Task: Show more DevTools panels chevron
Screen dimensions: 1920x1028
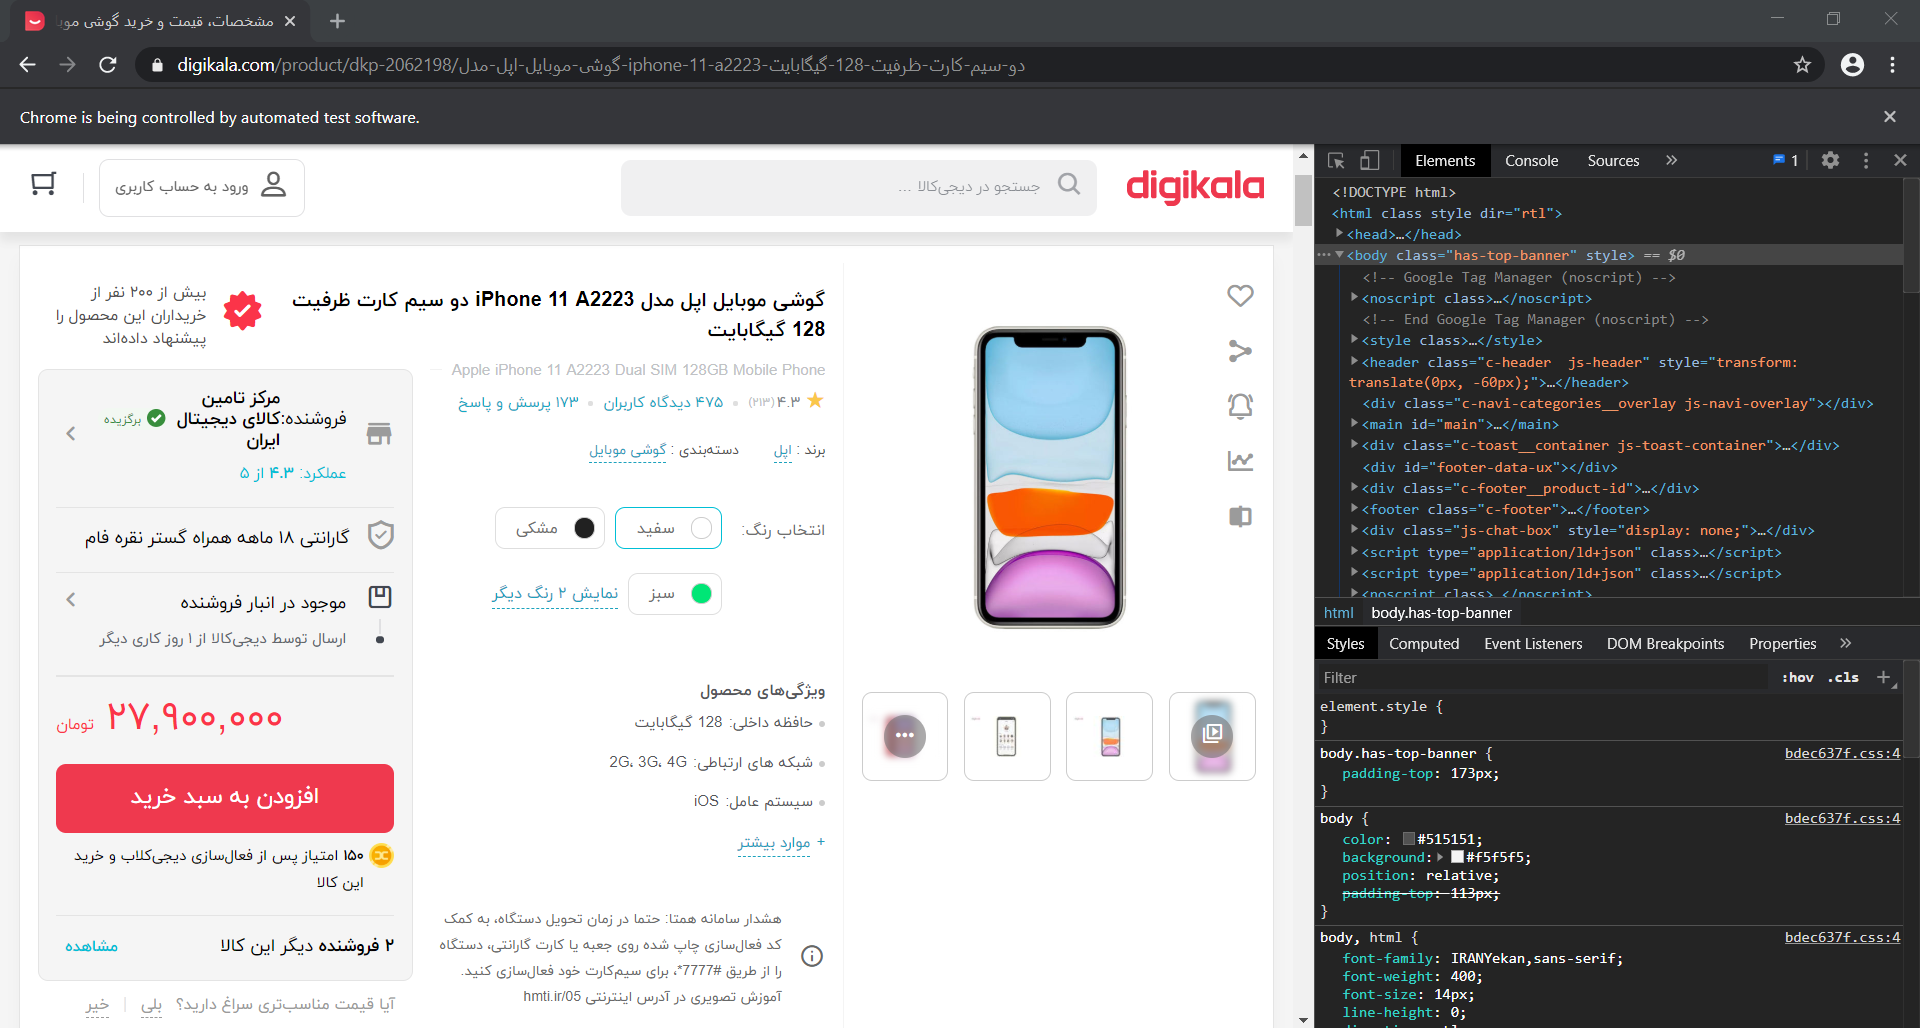Action: click(1671, 160)
